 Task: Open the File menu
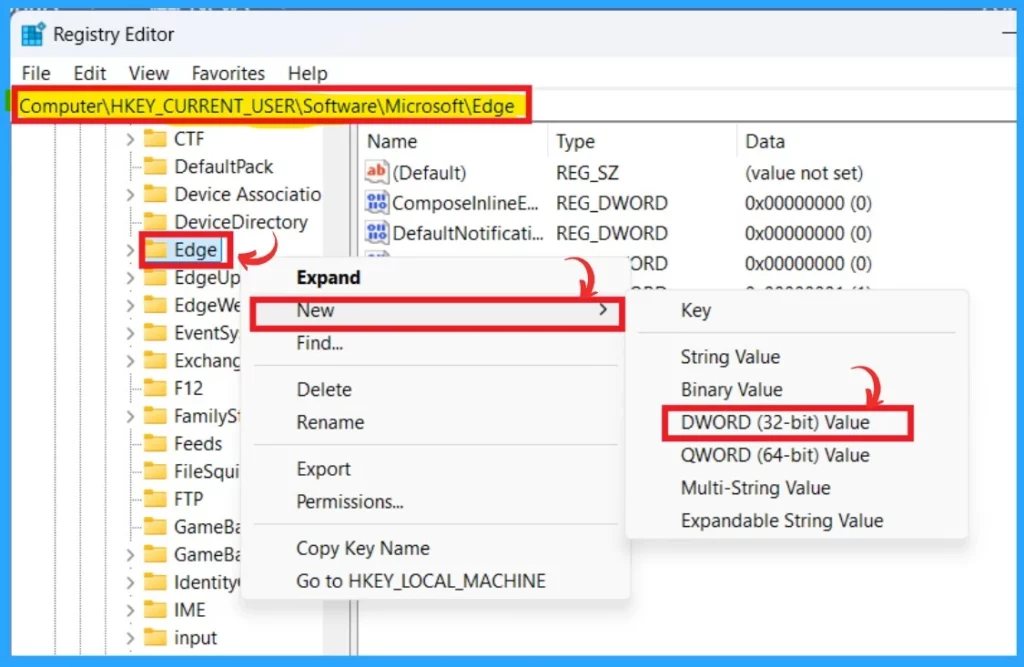pos(36,73)
